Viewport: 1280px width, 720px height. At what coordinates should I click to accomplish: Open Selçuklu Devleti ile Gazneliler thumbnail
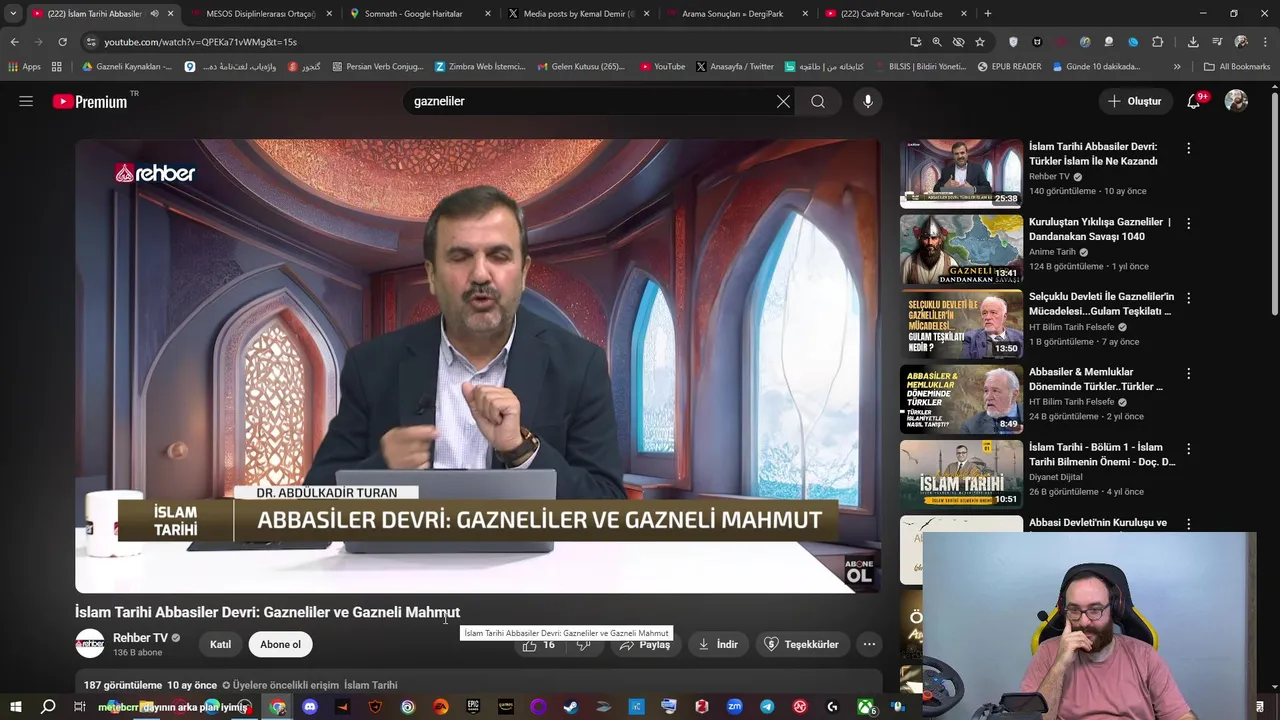pyautogui.click(x=961, y=325)
